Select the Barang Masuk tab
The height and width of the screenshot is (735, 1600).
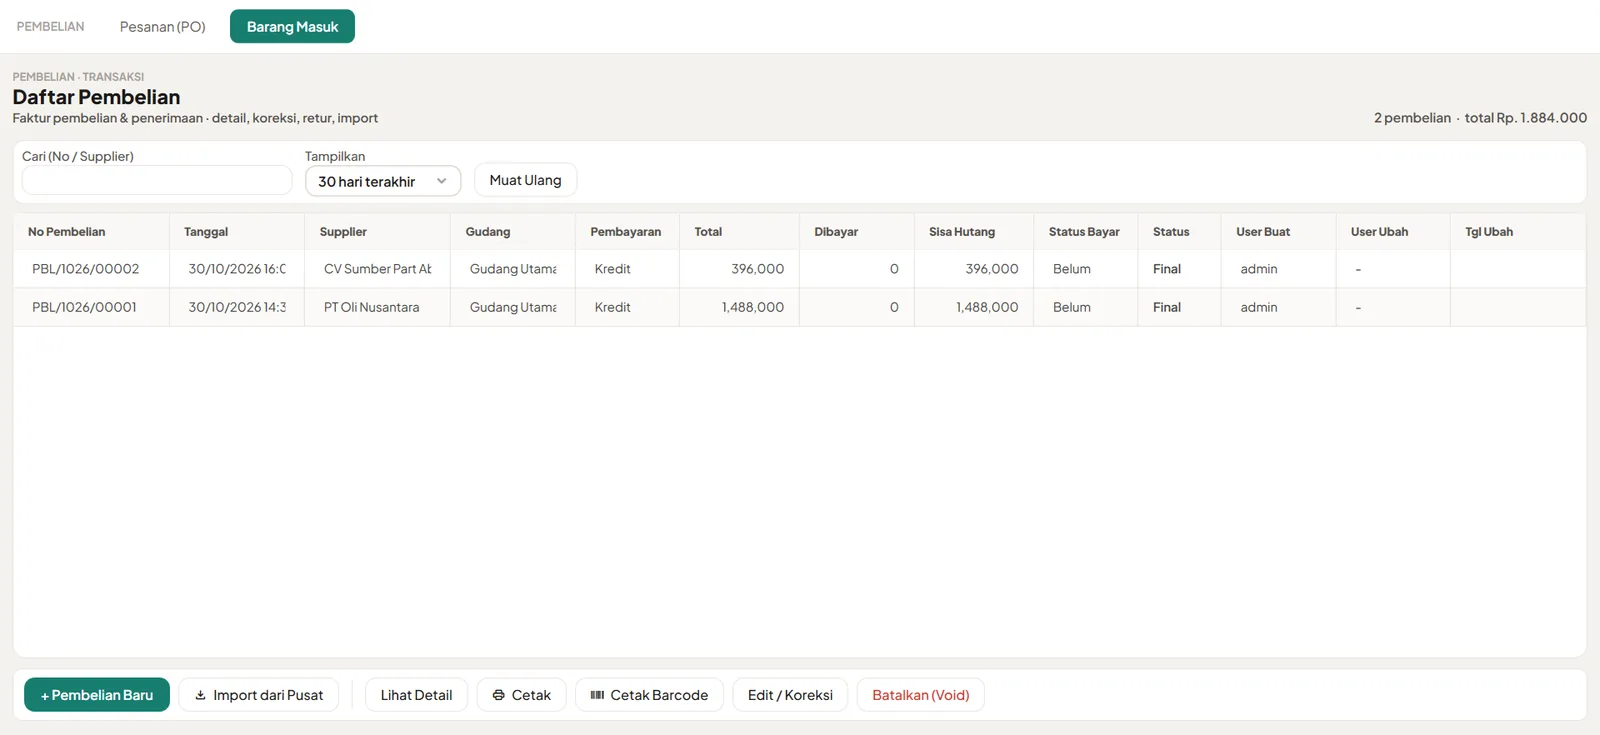pos(292,27)
